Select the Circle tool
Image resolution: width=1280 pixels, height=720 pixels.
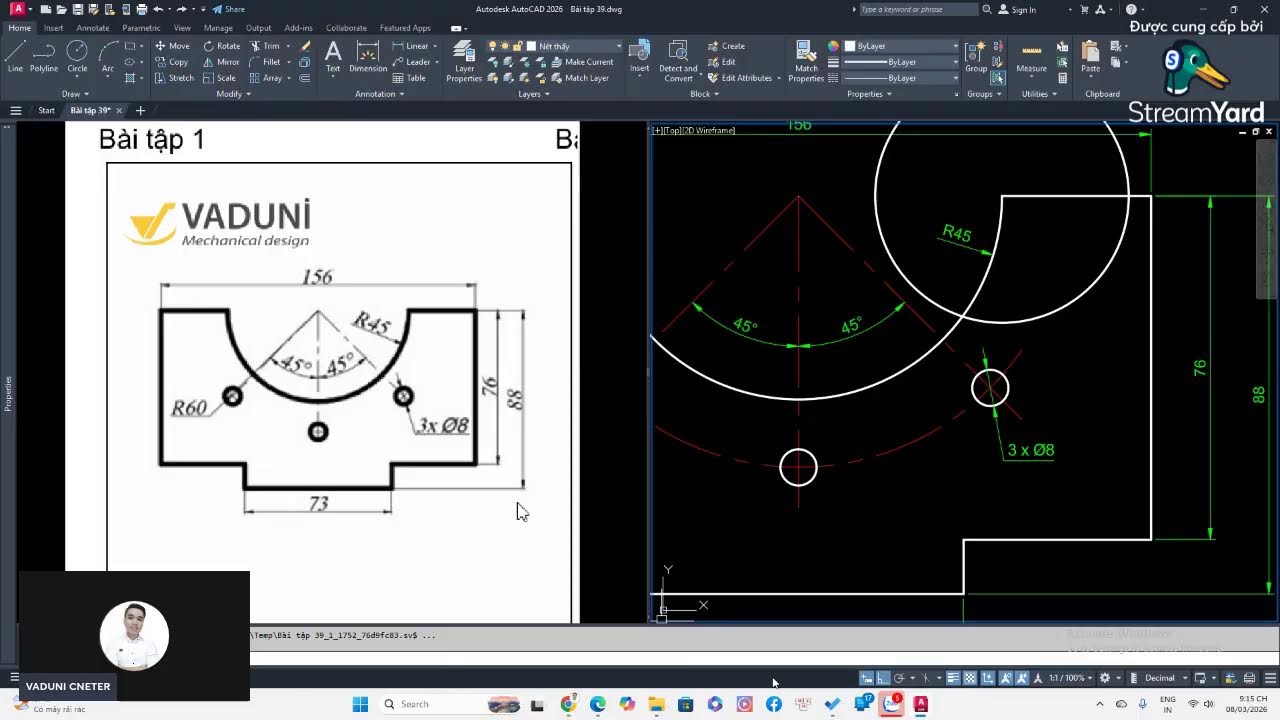(77, 57)
